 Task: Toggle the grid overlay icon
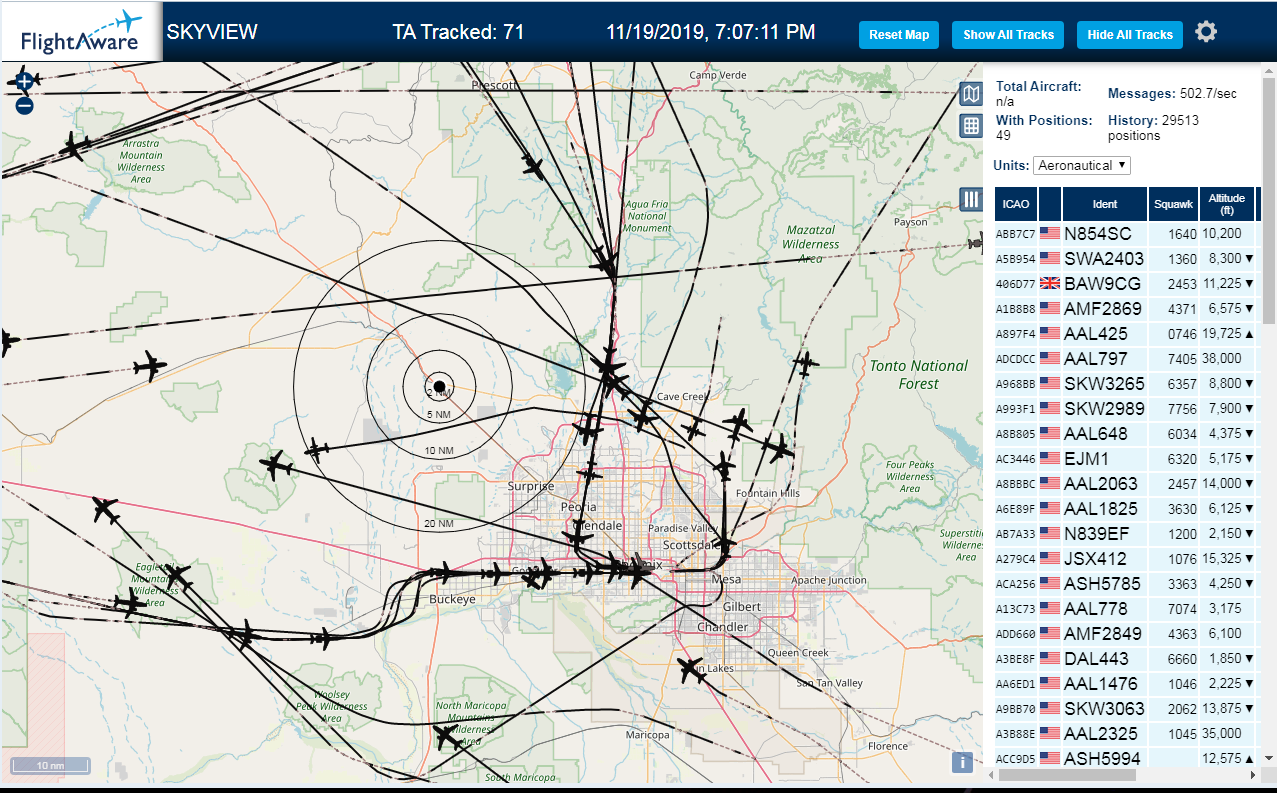(x=970, y=125)
